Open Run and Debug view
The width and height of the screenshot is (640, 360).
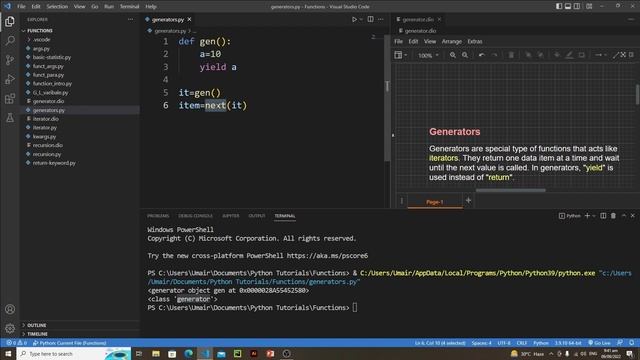tap(10, 79)
